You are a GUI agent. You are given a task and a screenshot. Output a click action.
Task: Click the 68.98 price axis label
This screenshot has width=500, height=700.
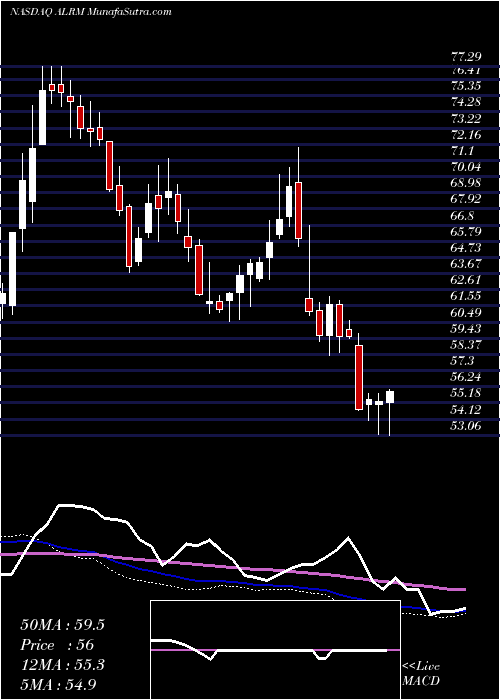(466, 183)
